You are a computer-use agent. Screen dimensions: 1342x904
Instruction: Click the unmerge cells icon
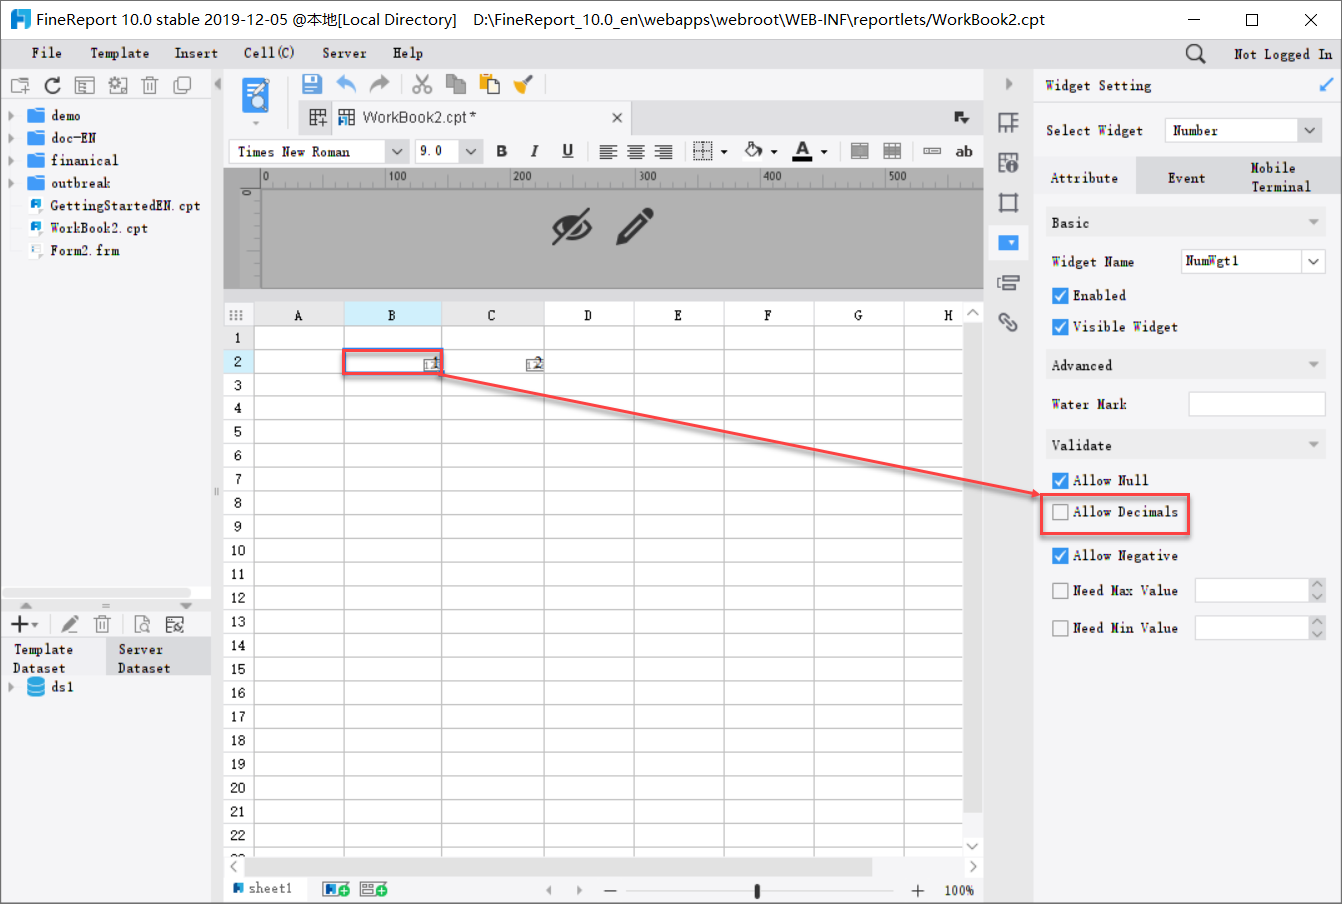892,151
